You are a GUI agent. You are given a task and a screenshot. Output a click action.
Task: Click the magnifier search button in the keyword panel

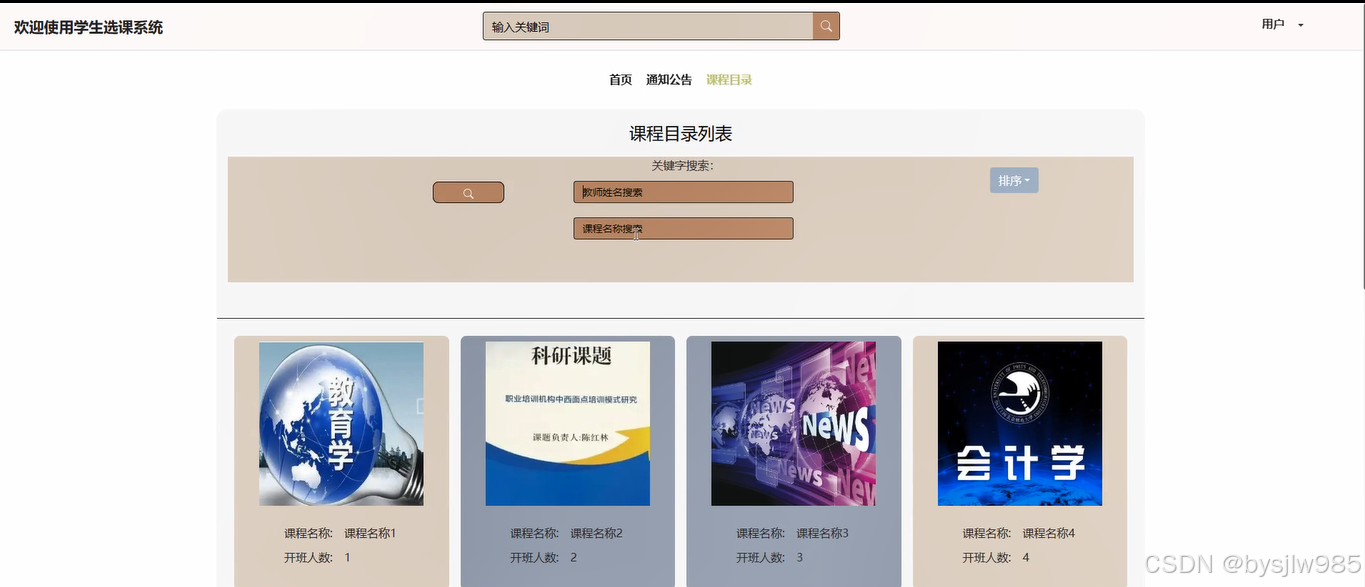tap(468, 192)
